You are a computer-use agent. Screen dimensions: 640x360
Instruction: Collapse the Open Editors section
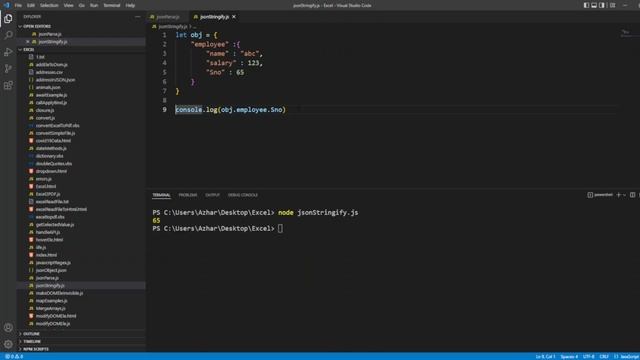[37, 26]
